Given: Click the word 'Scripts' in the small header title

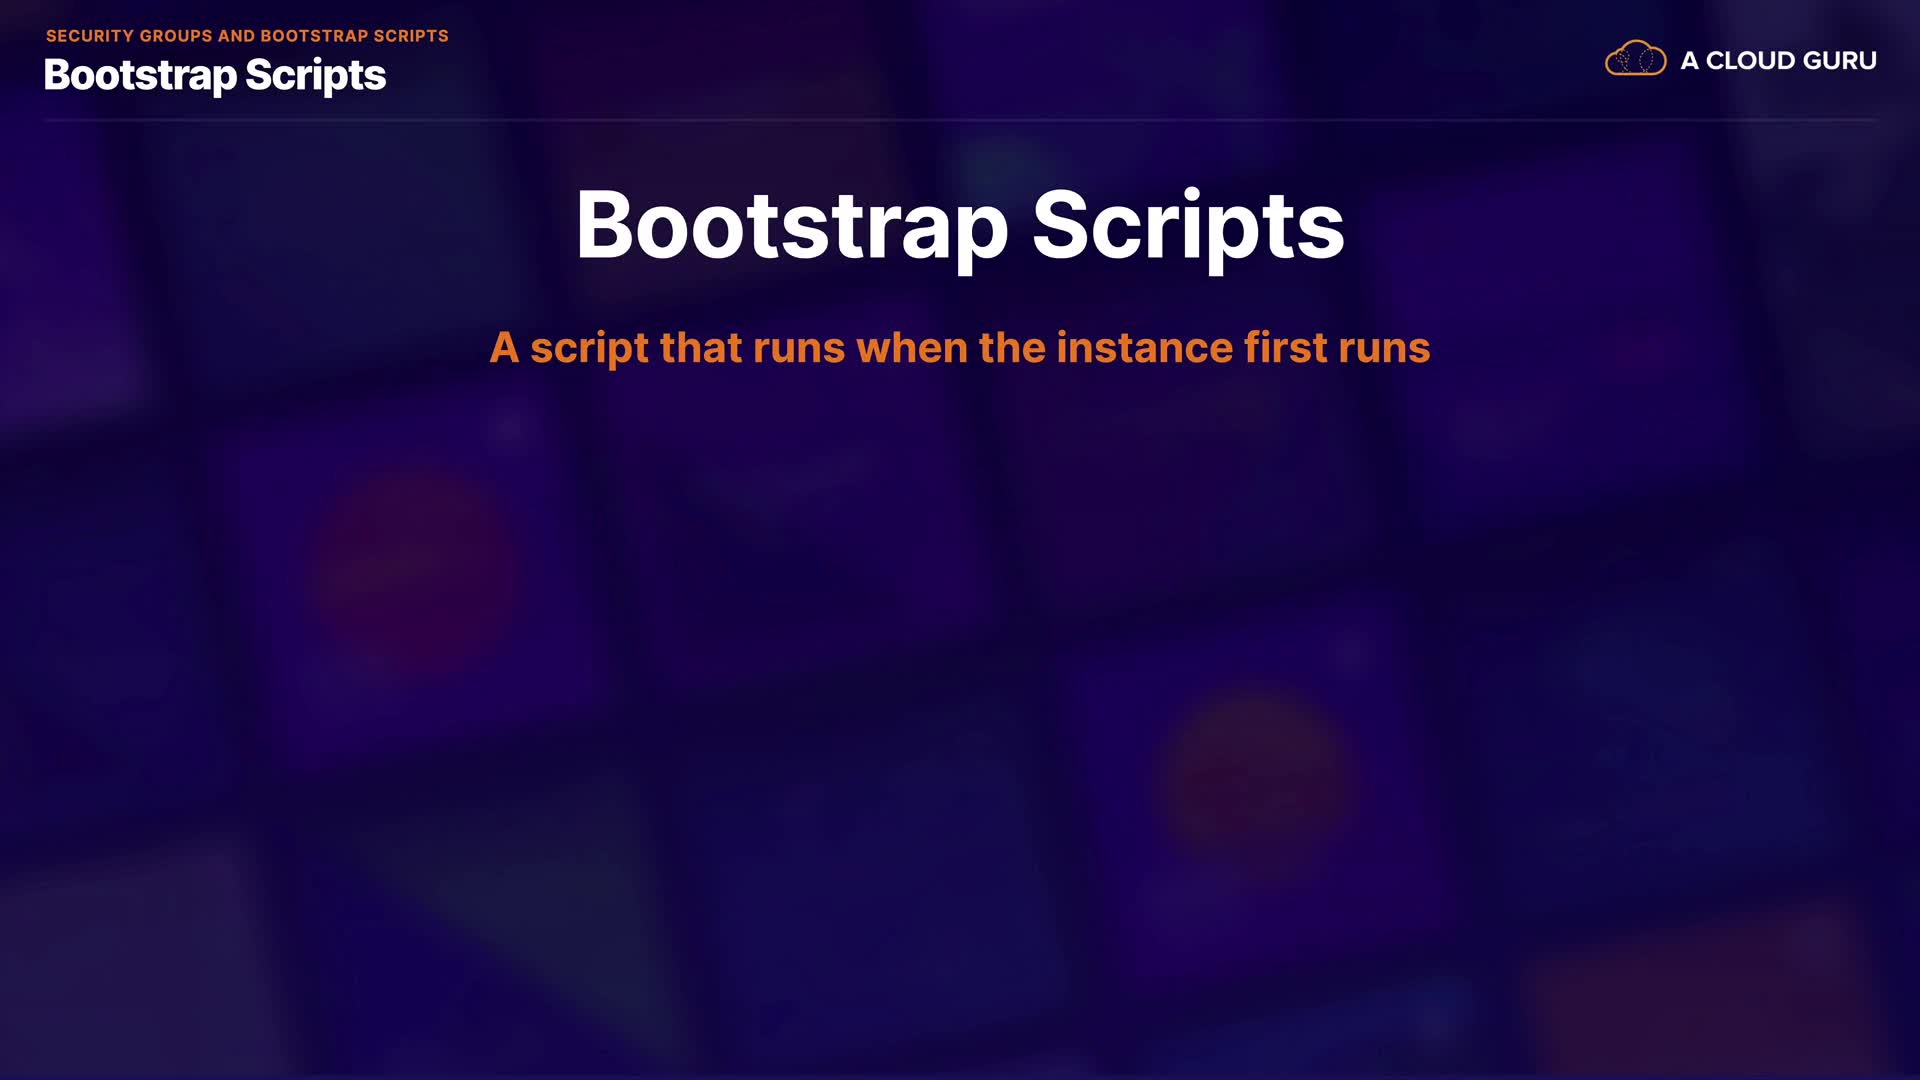Looking at the screenshot, I should pos(315,76).
